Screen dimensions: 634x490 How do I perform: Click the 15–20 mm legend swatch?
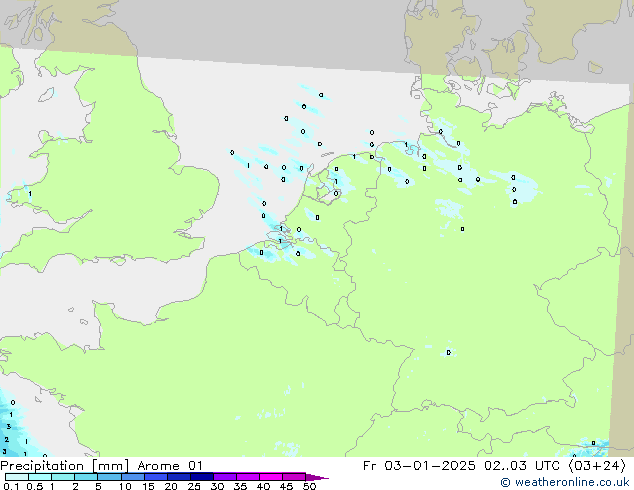pos(156,477)
